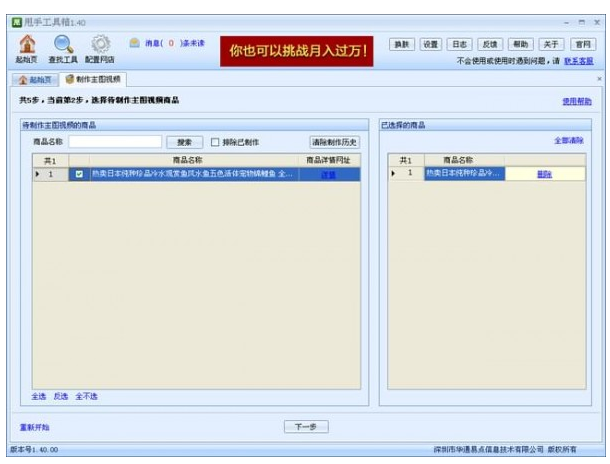Open the 帮助 help button
This screenshot has width=610, height=464.
coord(521,44)
